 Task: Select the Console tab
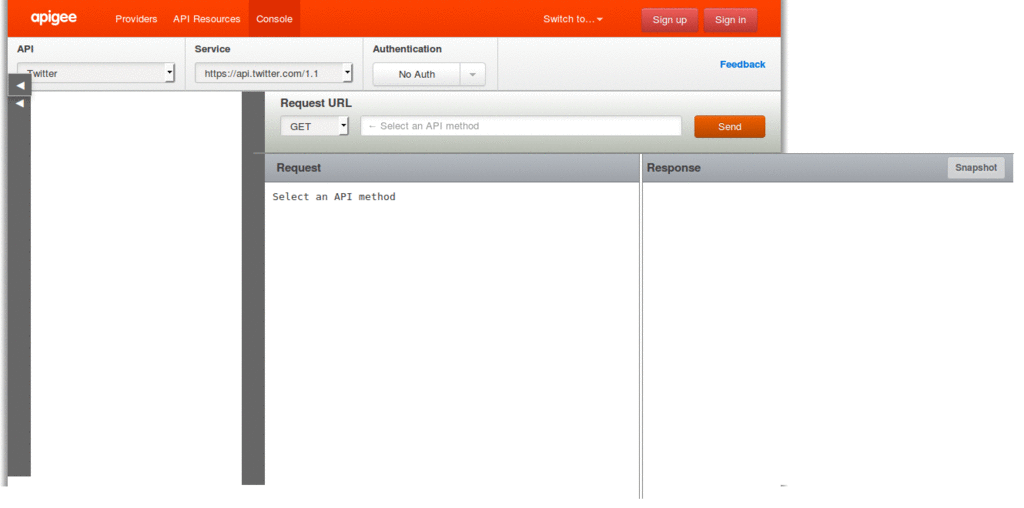[x=274, y=19]
